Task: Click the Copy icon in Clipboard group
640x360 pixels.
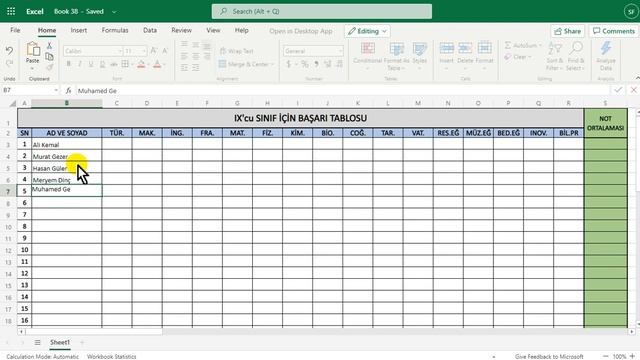Action: point(49,57)
